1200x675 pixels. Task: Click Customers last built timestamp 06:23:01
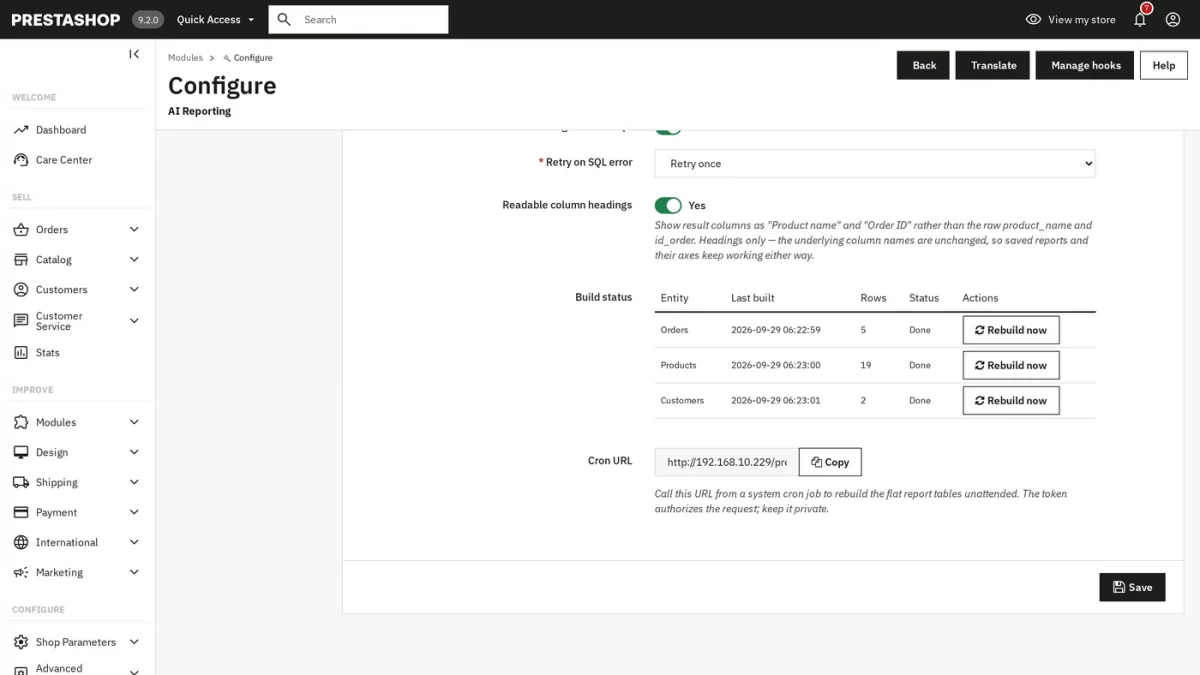point(775,400)
